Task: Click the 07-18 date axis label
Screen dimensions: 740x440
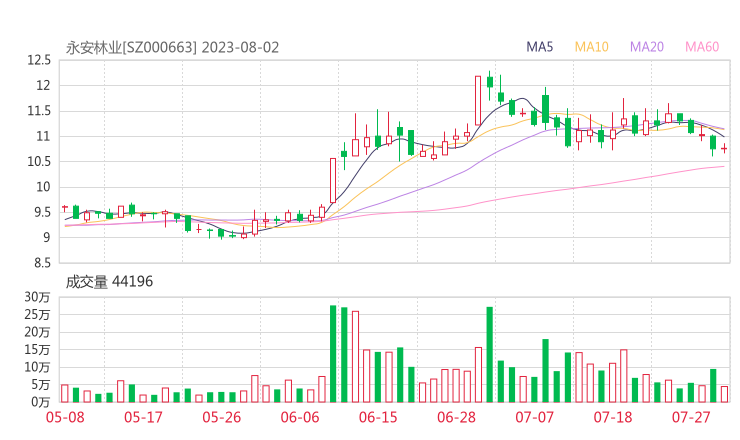Action: tap(613, 417)
